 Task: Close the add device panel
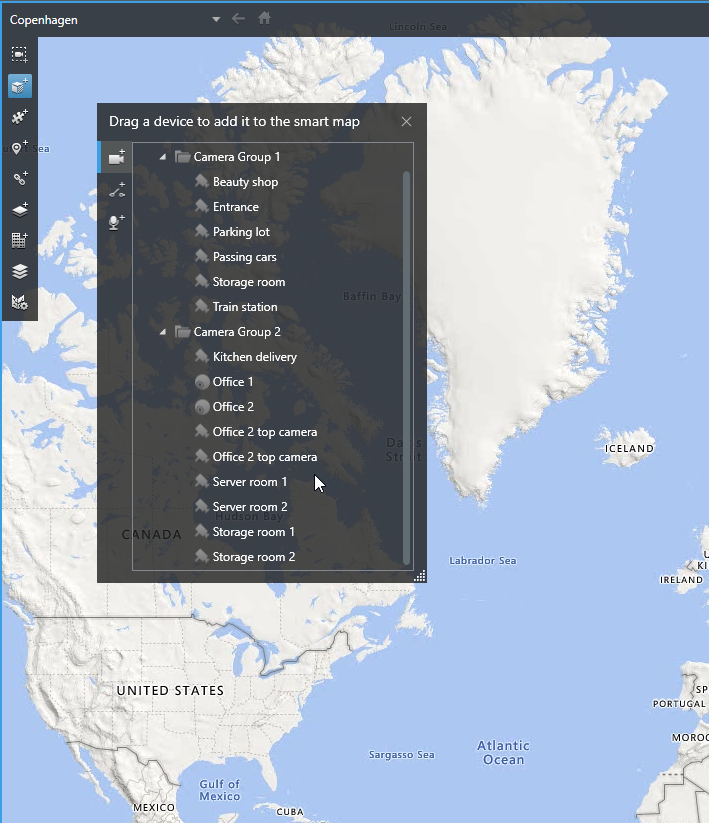pyautogui.click(x=406, y=121)
